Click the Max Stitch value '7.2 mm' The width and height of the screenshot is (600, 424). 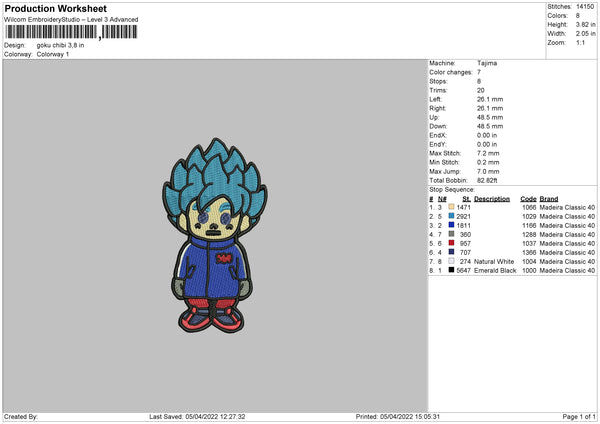[x=488, y=153]
